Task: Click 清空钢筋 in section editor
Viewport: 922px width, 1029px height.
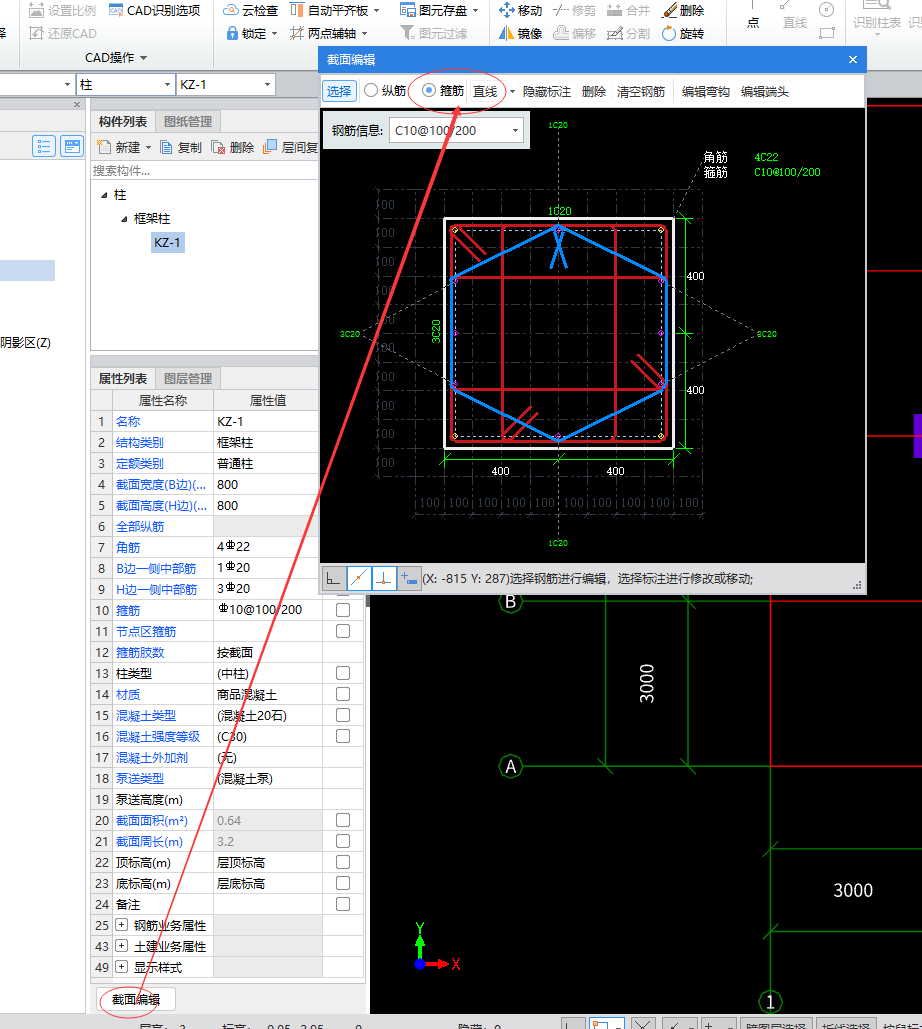Action: click(x=640, y=91)
